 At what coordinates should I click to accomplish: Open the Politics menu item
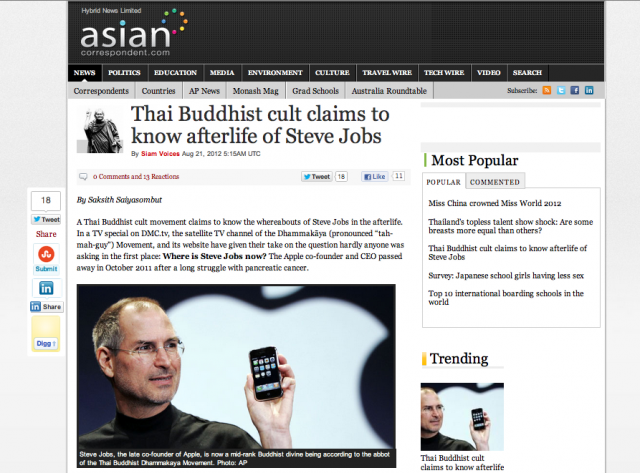click(124, 73)
